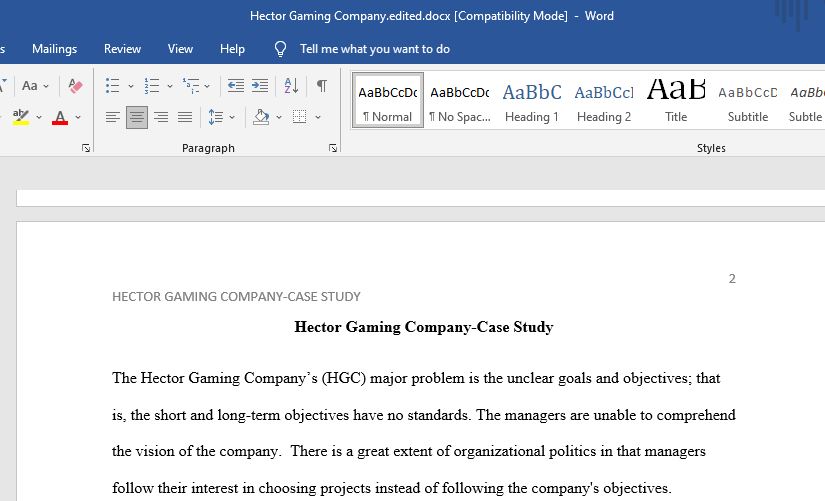Justify the paragraph text
The width and height of the screenshot is (825, 501).
tap(185, 117)
